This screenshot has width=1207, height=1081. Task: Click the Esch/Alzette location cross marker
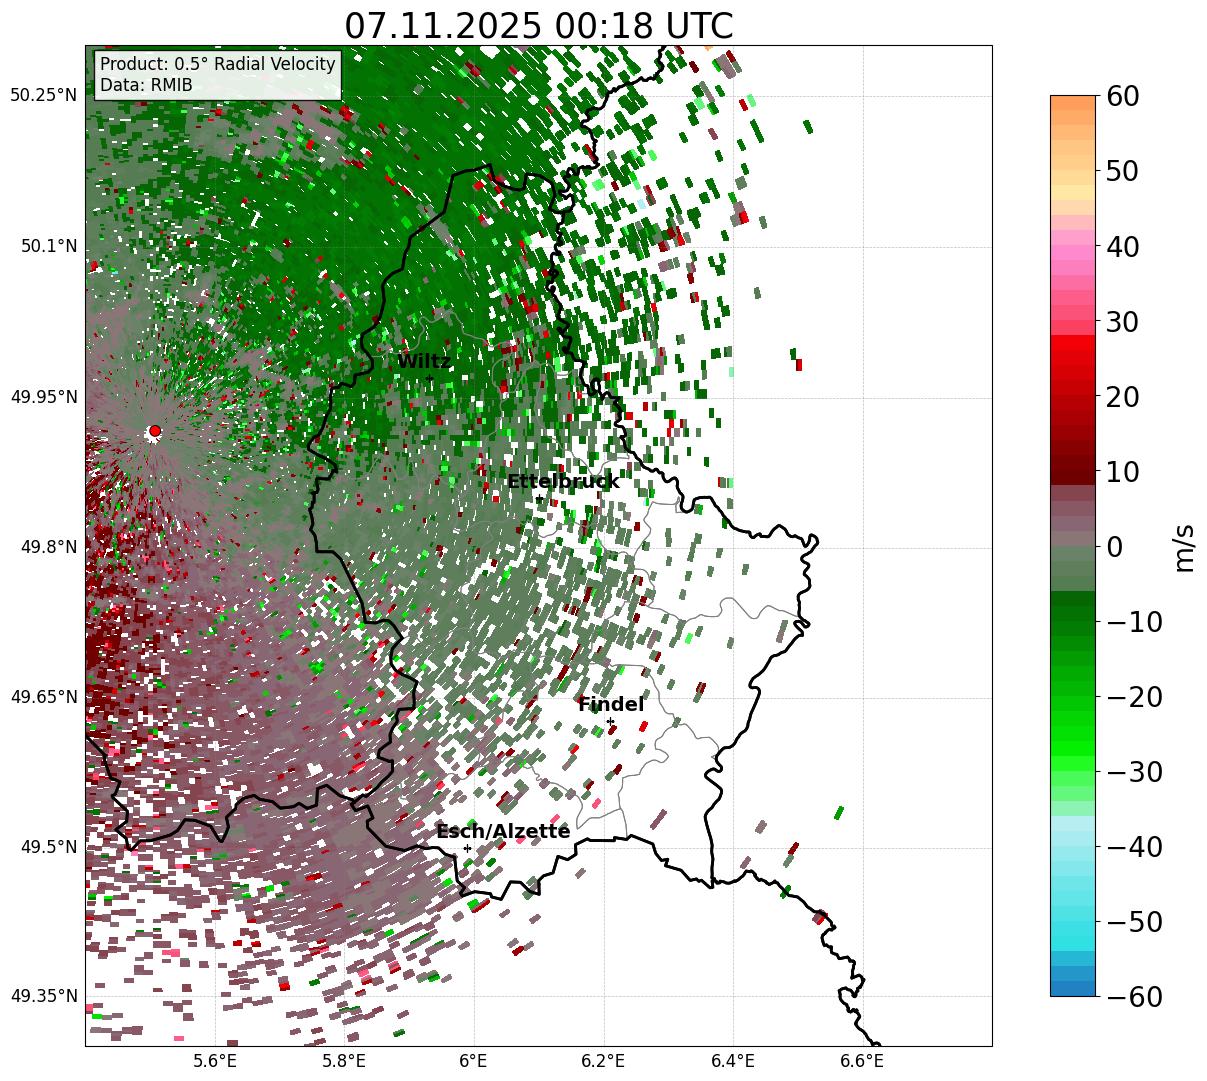pos(467,848)
